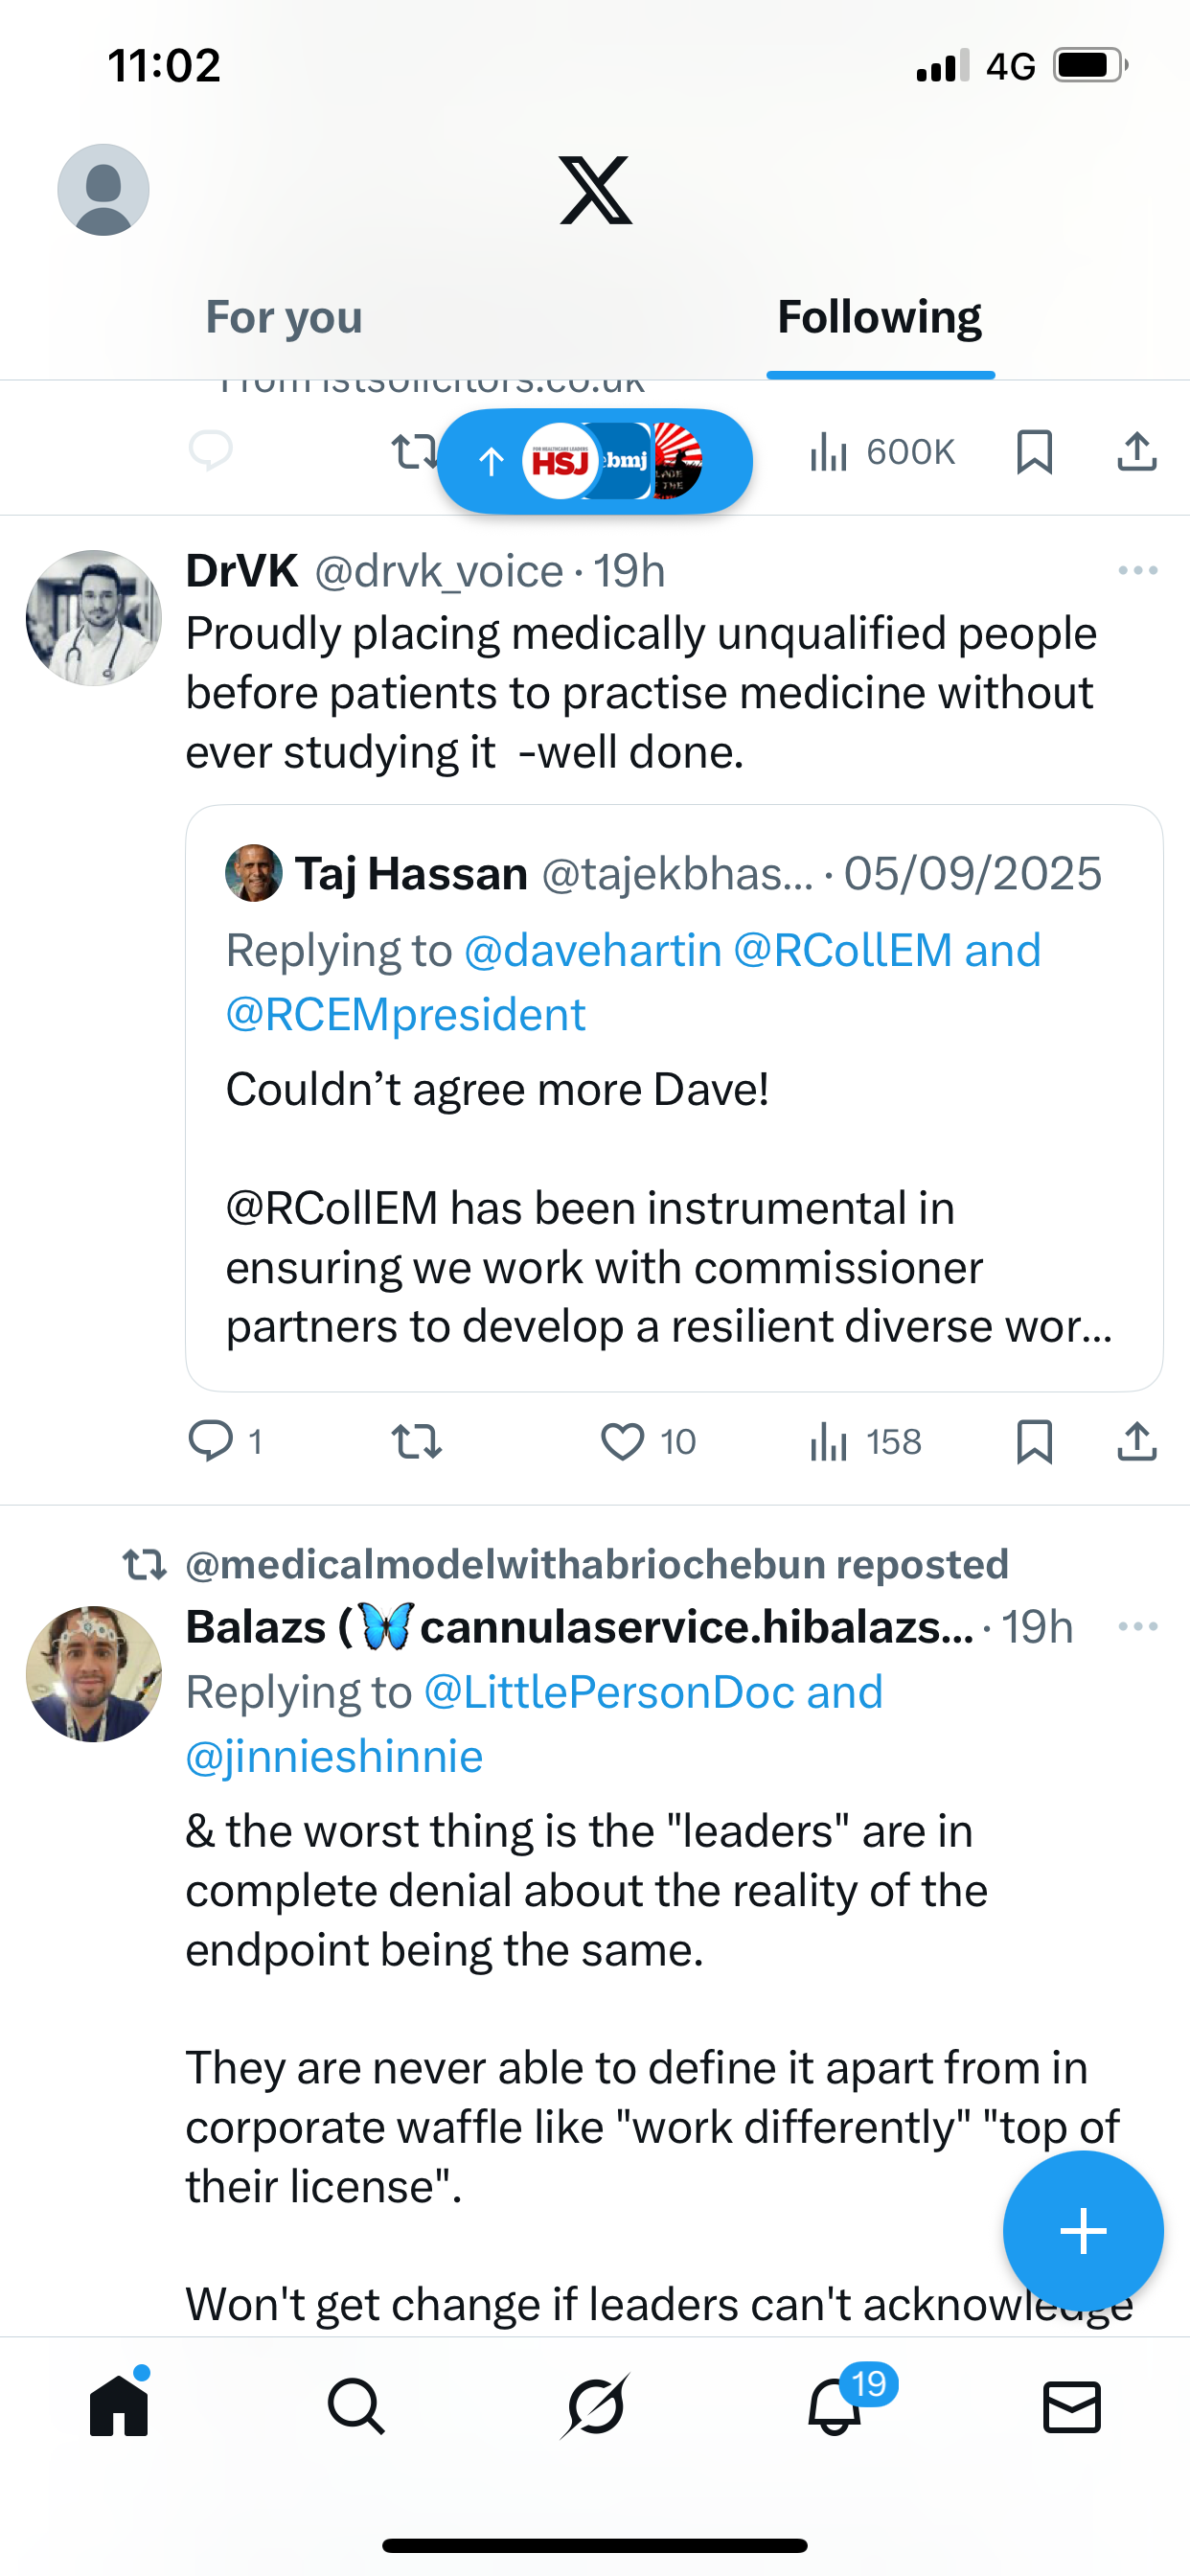The image size is (1190, 2576).
Task: Like DrVK's post
Action: coord(622,1442)
